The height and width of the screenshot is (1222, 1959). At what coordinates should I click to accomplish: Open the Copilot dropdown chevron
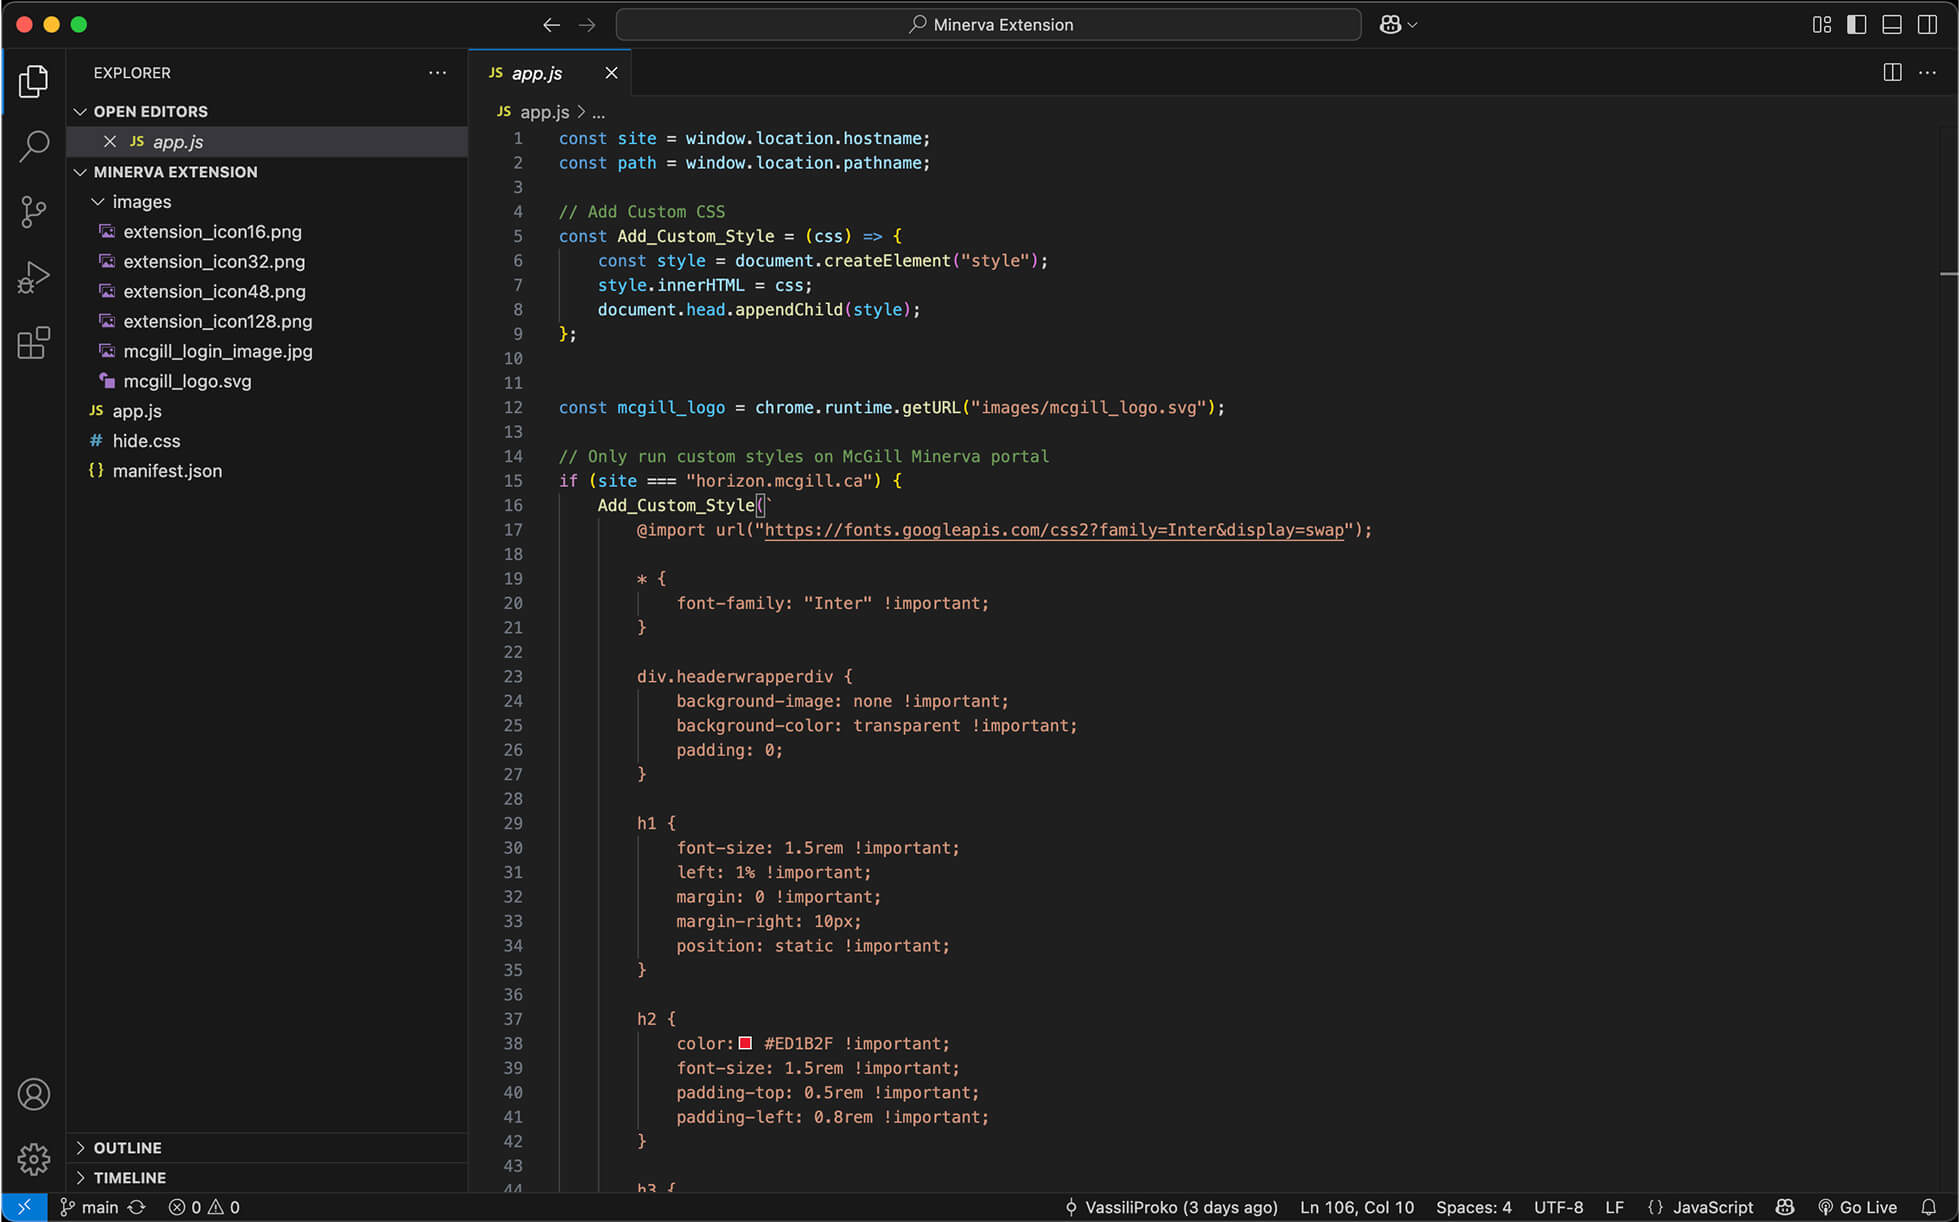1412,25
